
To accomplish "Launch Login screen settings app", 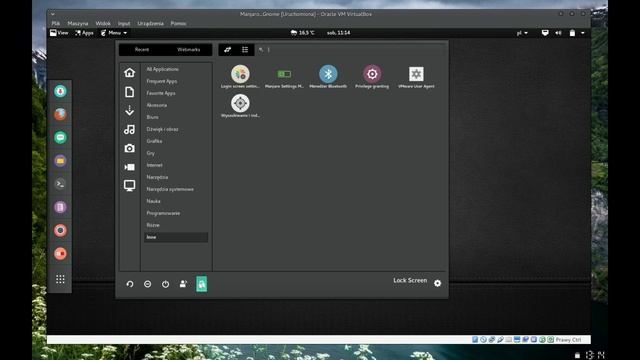I will (x=240, y=76).
